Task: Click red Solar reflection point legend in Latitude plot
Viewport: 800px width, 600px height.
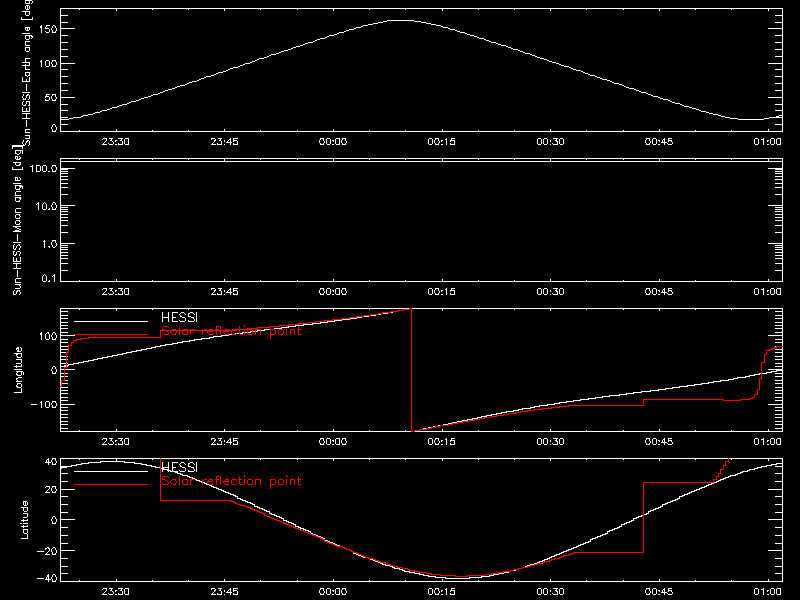Action: 231,481
